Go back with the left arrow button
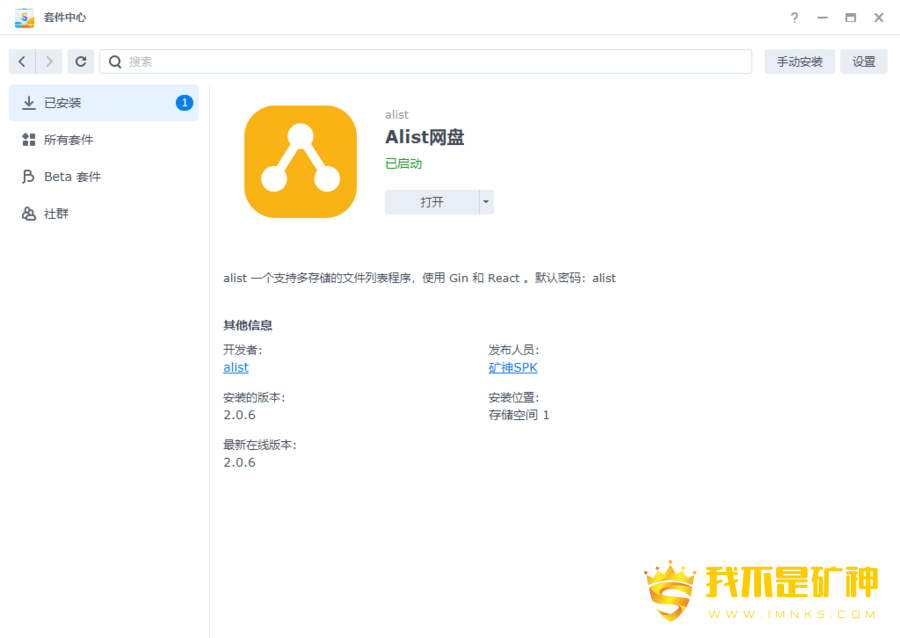Viewport: 900px width, 638px height. (22, 61)
